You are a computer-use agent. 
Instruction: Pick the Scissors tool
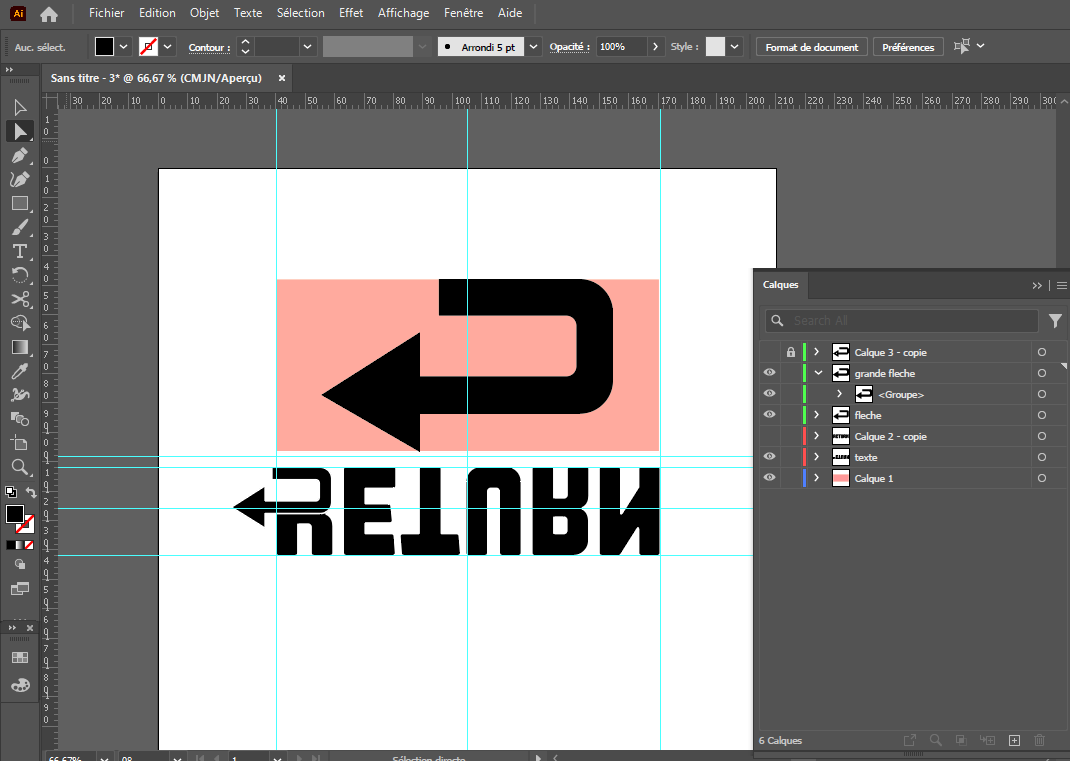coord(20,299)
